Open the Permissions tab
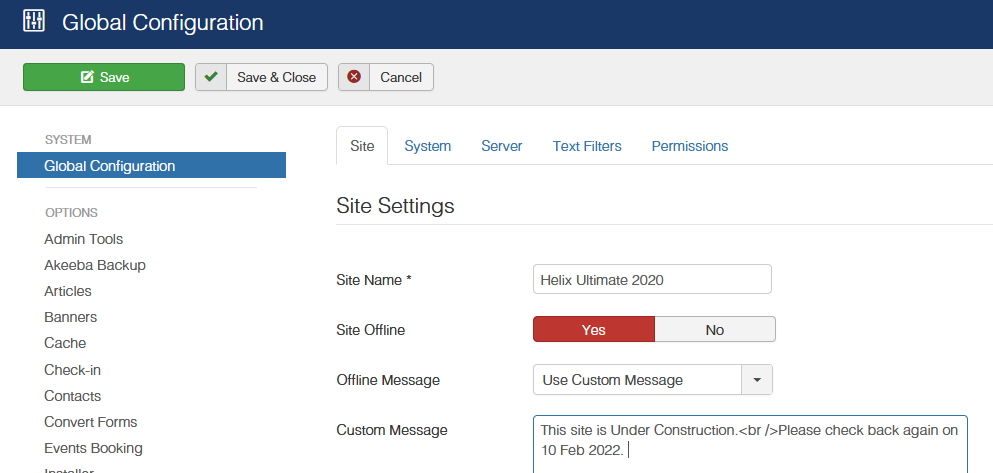Screen dimensions: 993x473 [689, 146]
